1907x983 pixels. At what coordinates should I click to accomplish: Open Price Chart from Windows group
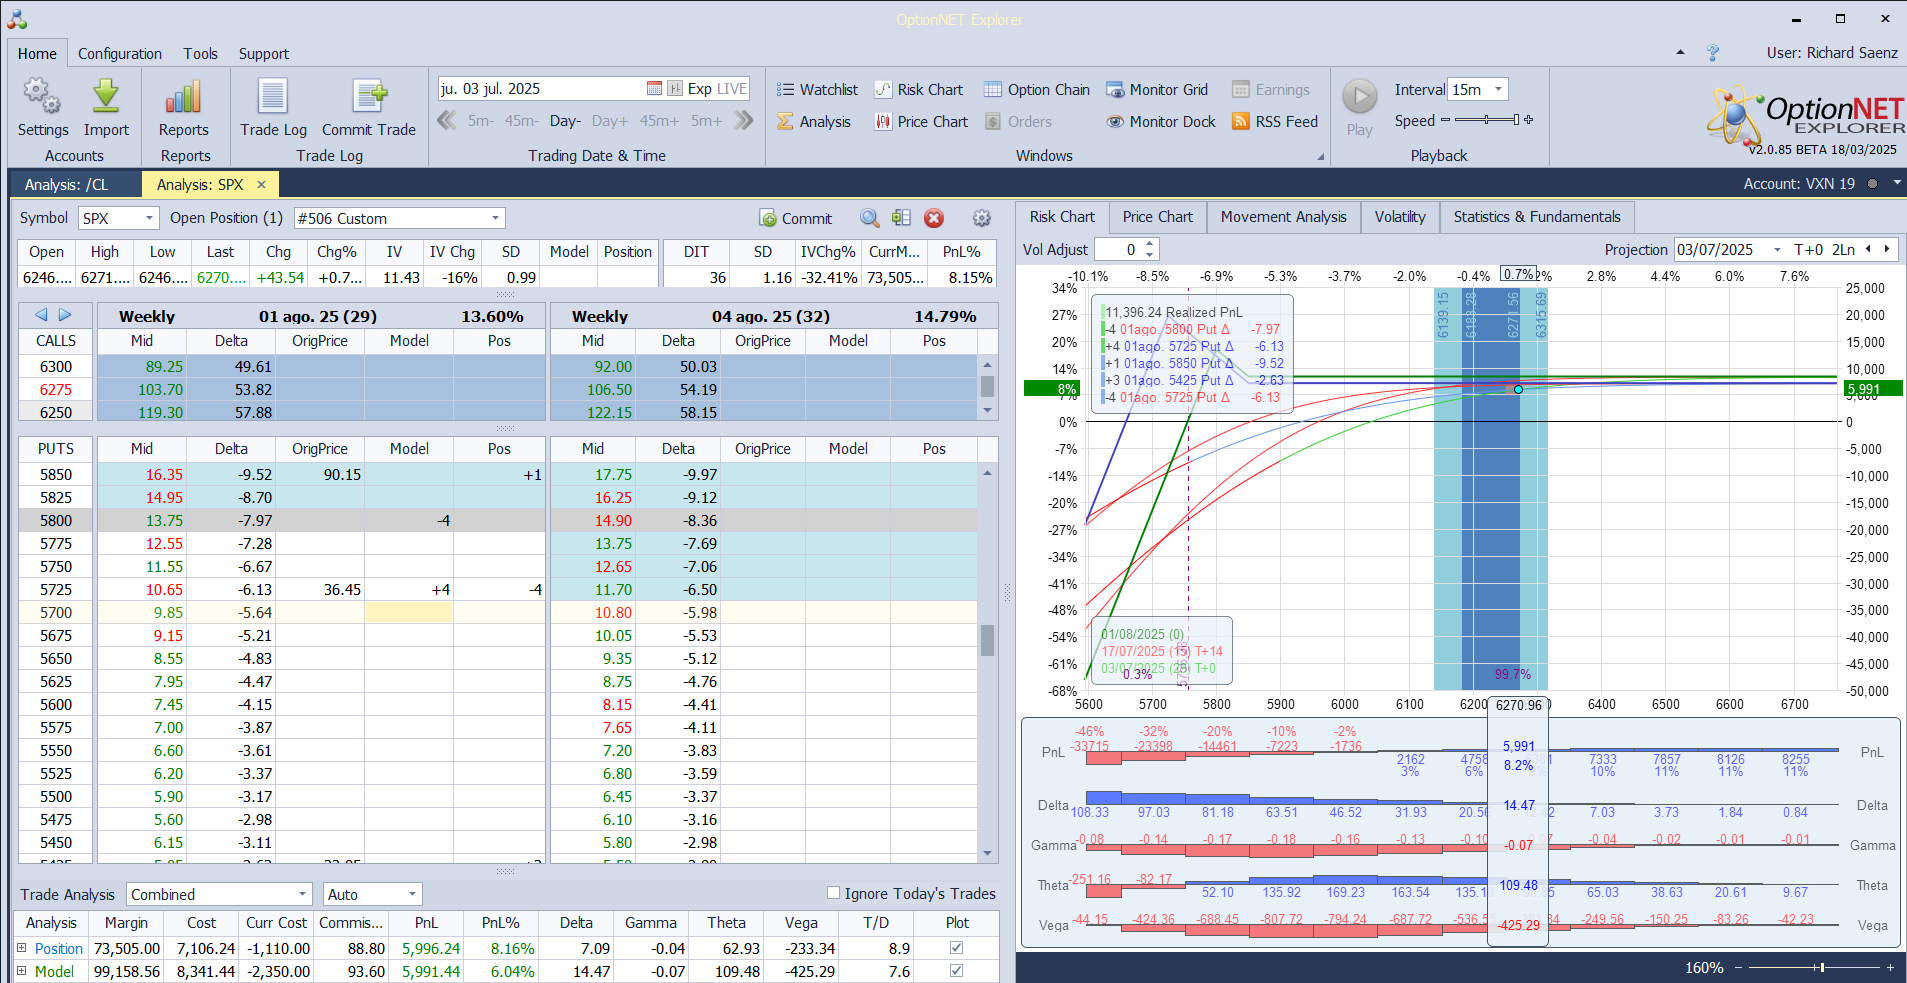click(x=921, y=122)
